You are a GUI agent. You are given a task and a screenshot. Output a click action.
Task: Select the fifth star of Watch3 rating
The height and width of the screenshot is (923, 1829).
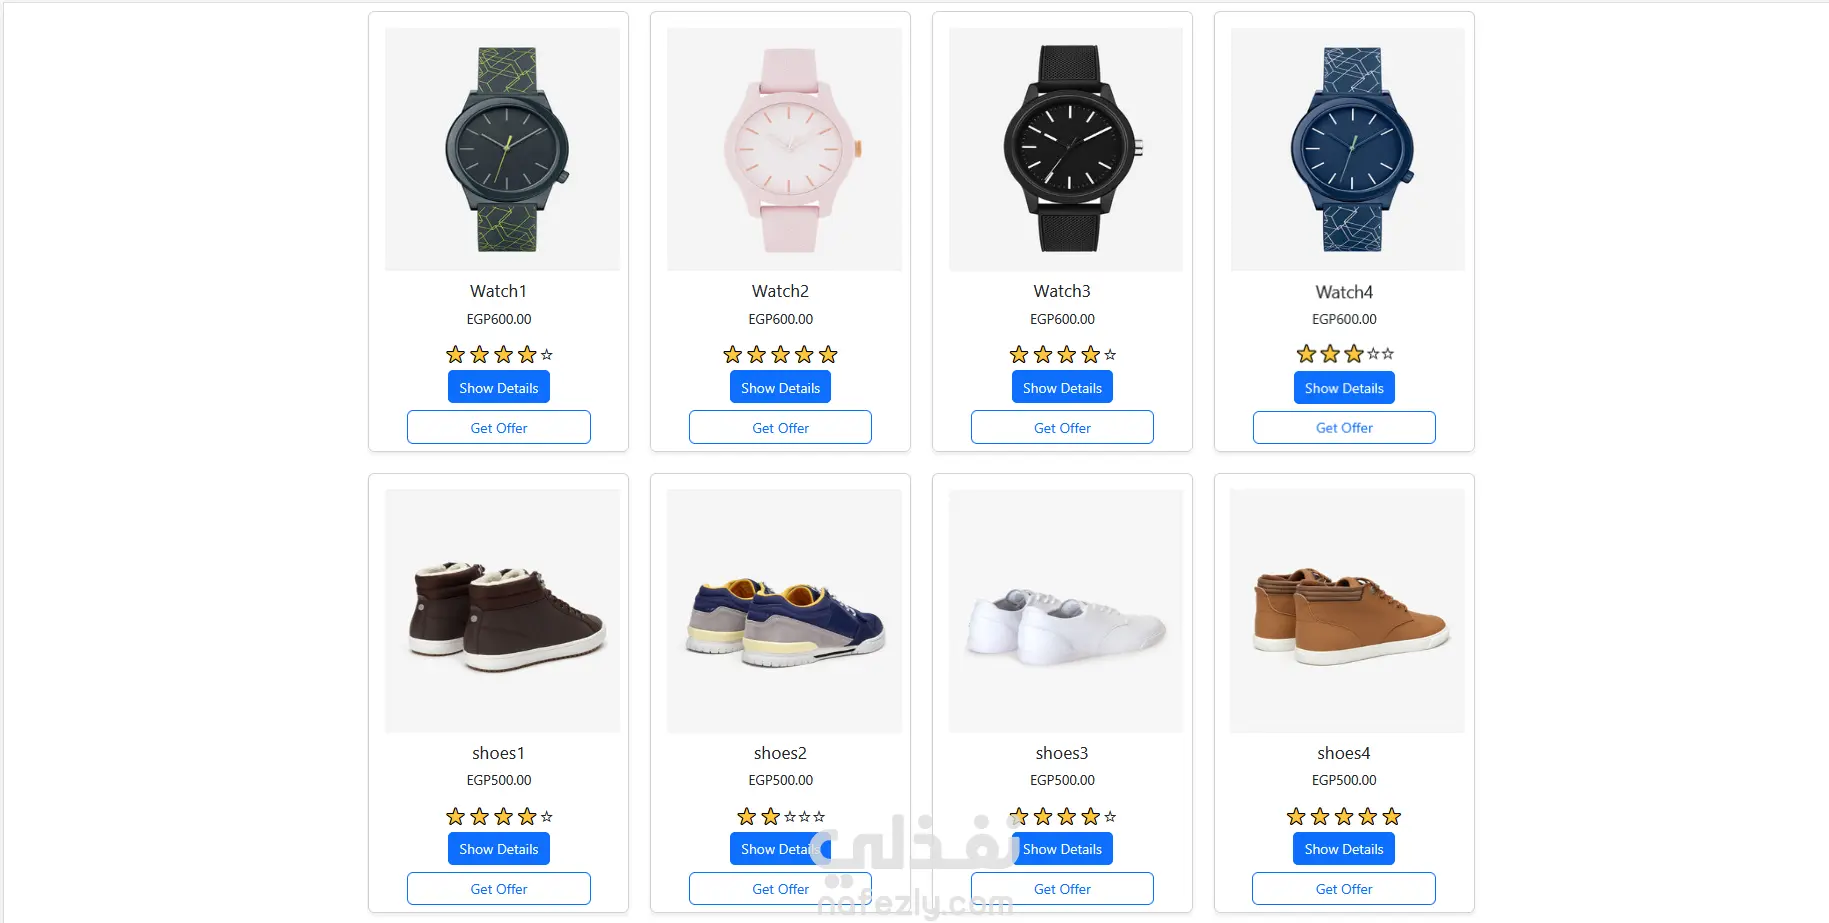1110,355
